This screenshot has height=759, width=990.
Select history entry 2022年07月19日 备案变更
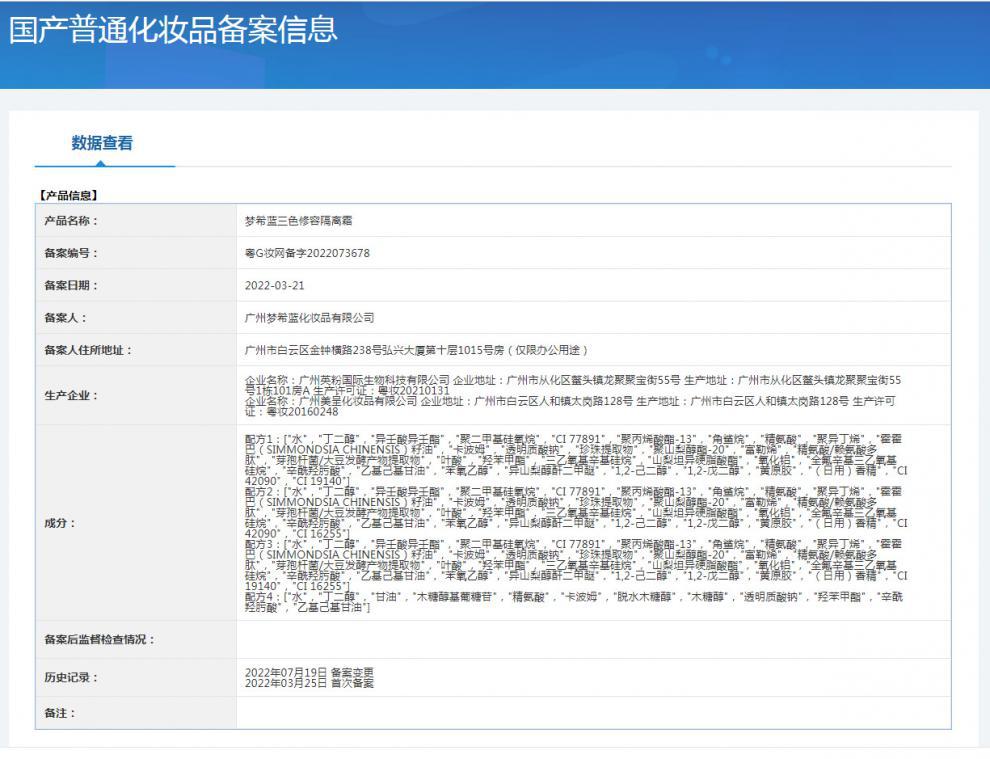pos(309,672)
